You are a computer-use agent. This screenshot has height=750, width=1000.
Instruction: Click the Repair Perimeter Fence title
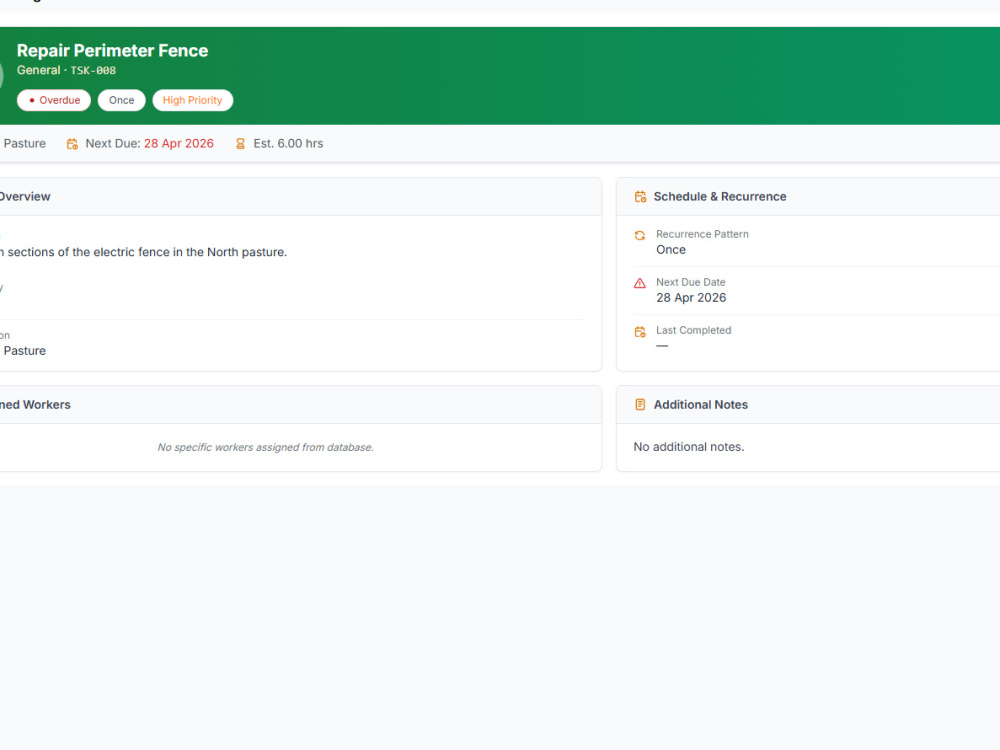(112, 50)
